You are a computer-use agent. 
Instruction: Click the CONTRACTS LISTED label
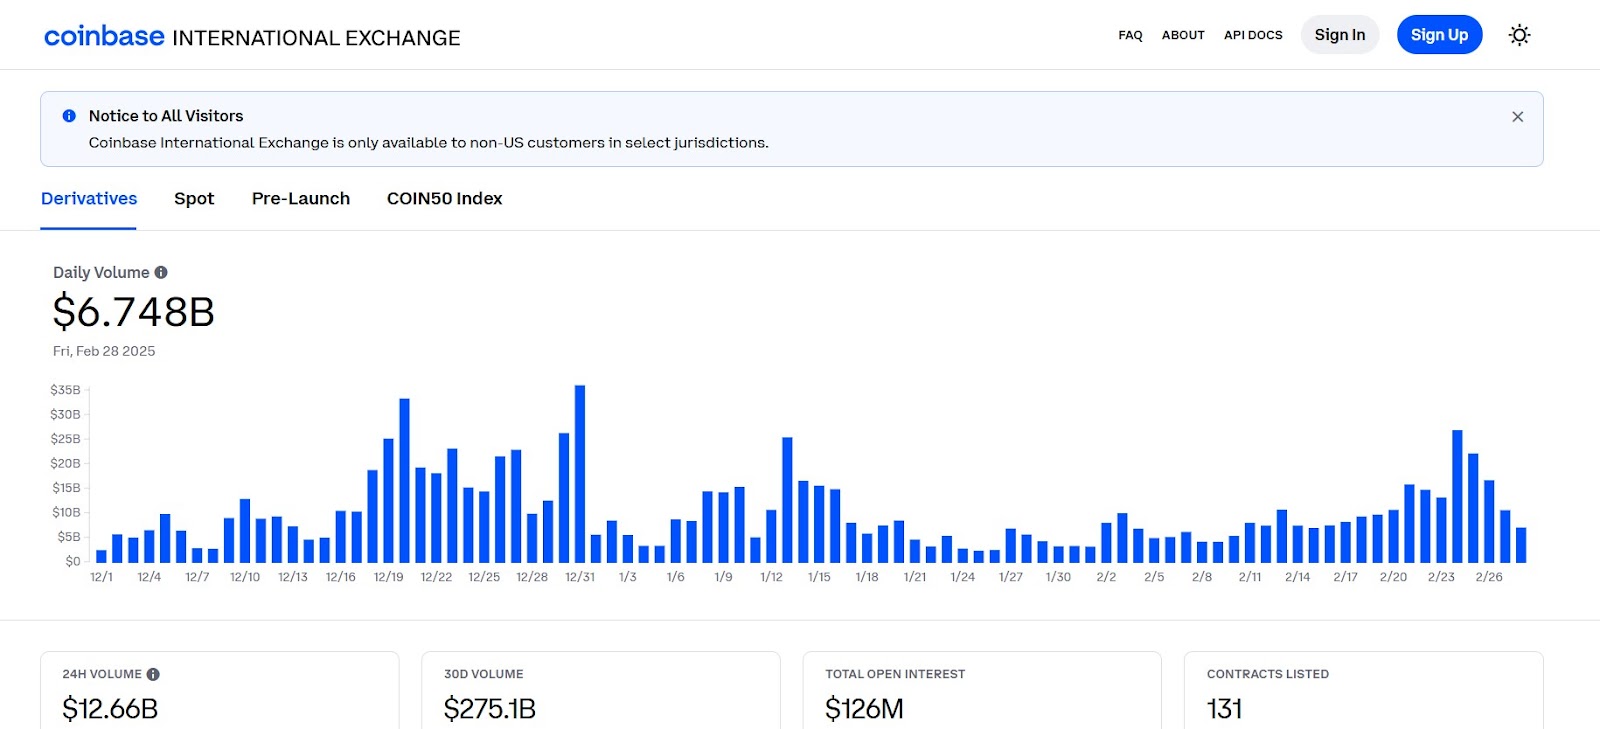[1268, 675]
